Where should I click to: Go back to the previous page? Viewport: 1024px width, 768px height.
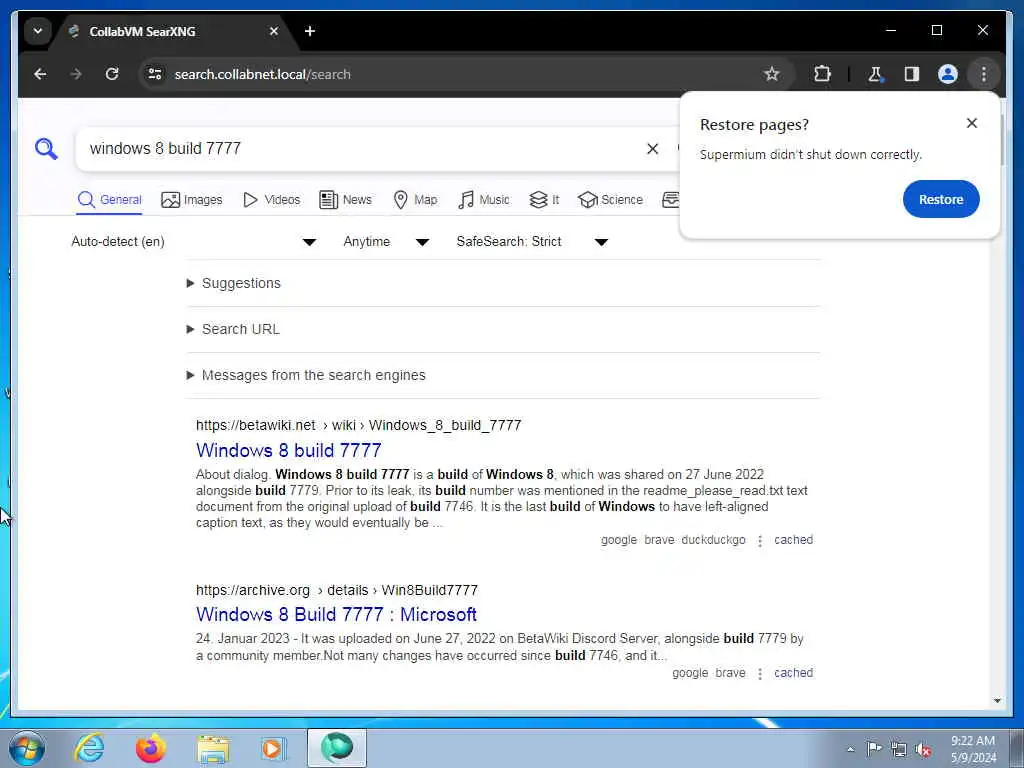pyautogui.click(x=40, y=74)
